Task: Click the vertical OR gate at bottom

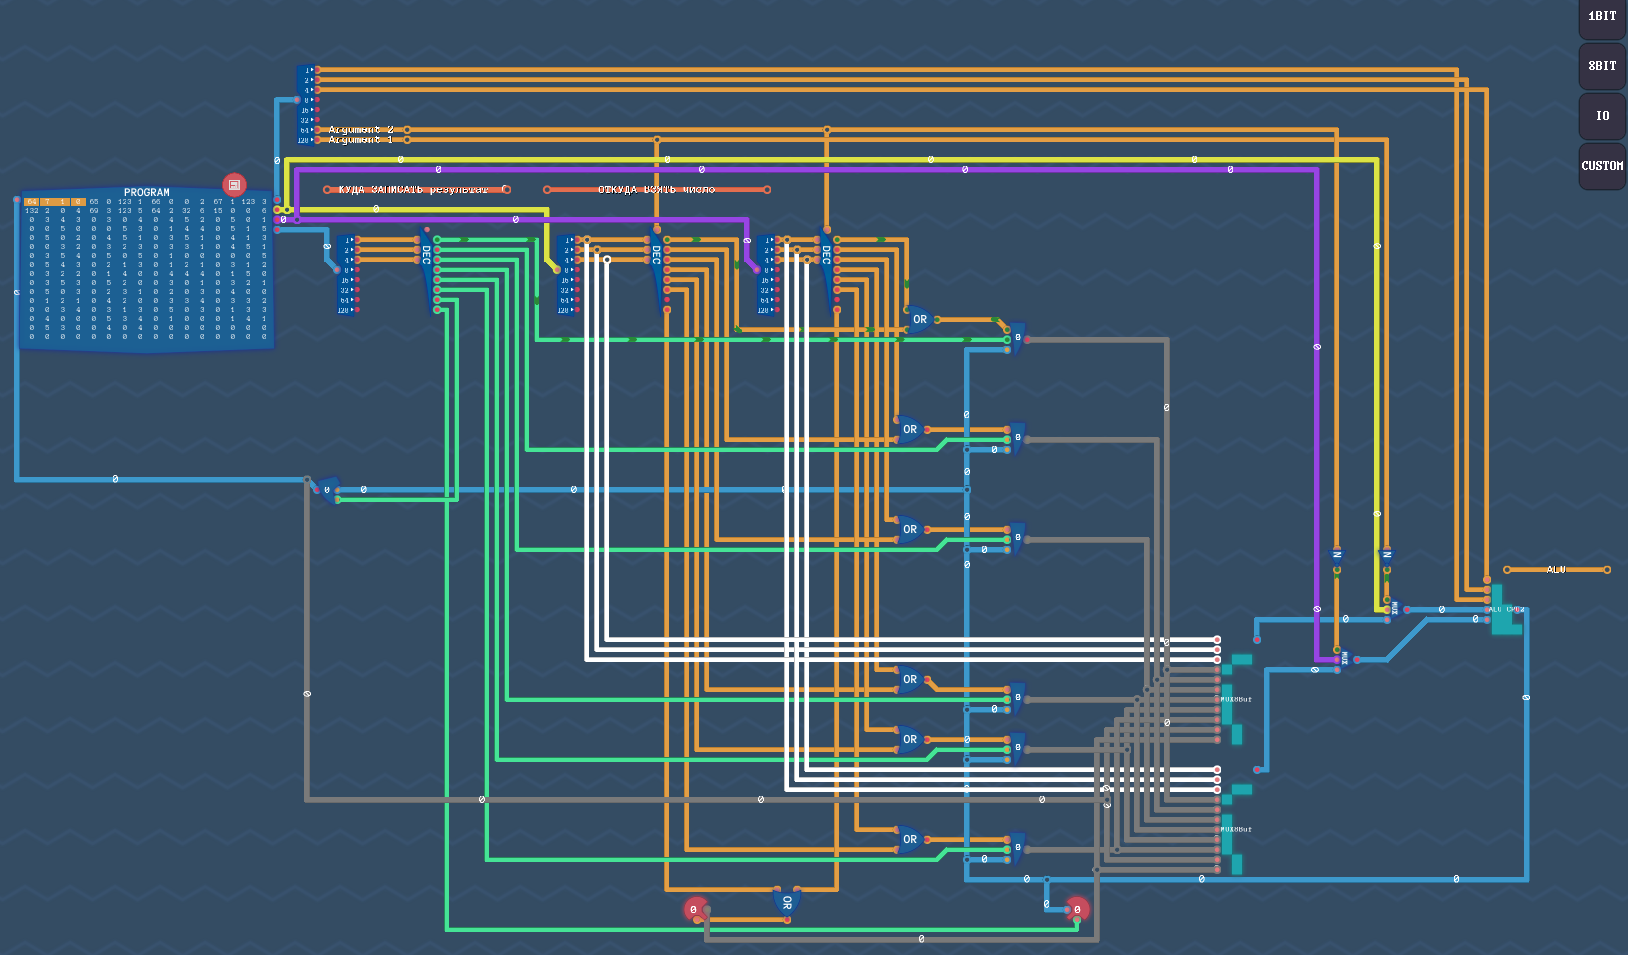Action: [x=787, y=900]
